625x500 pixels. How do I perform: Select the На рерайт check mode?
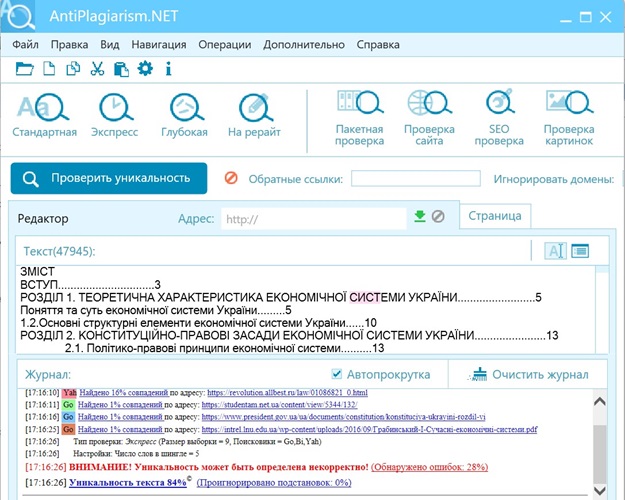[x=254, y=115]
